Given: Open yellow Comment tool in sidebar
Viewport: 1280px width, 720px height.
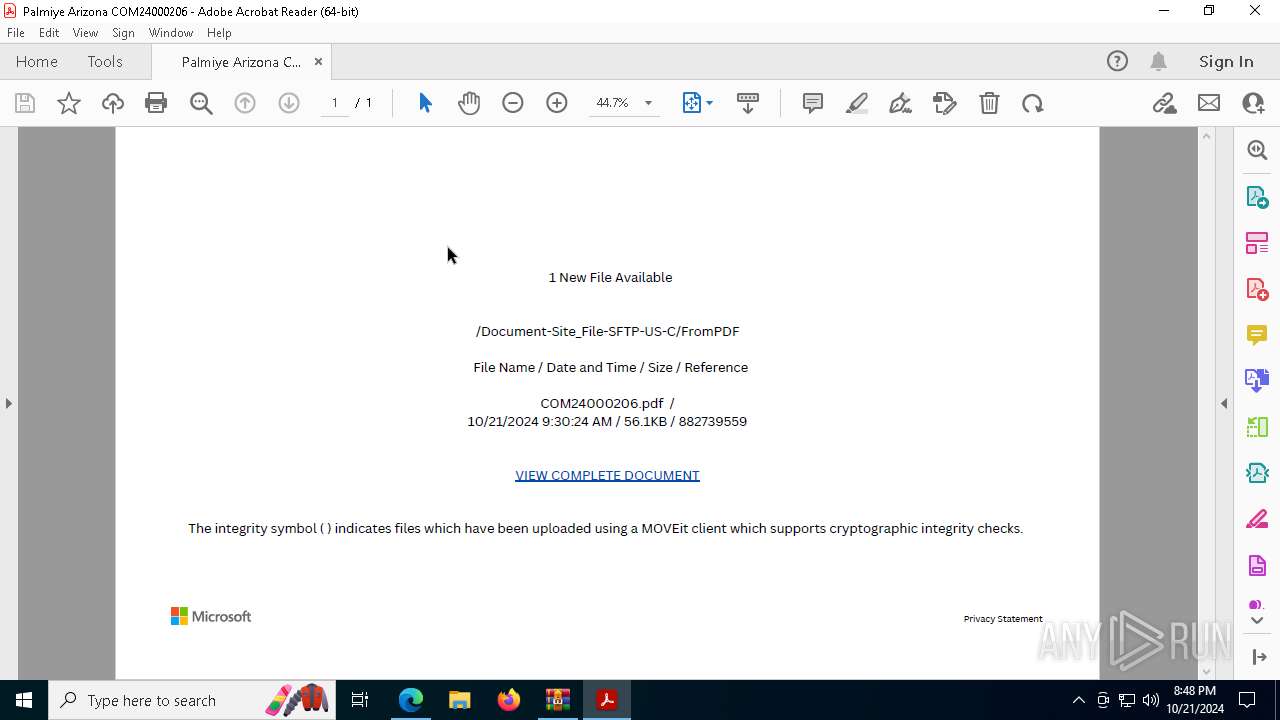Looking at the screenshot, I should 1257,334.
